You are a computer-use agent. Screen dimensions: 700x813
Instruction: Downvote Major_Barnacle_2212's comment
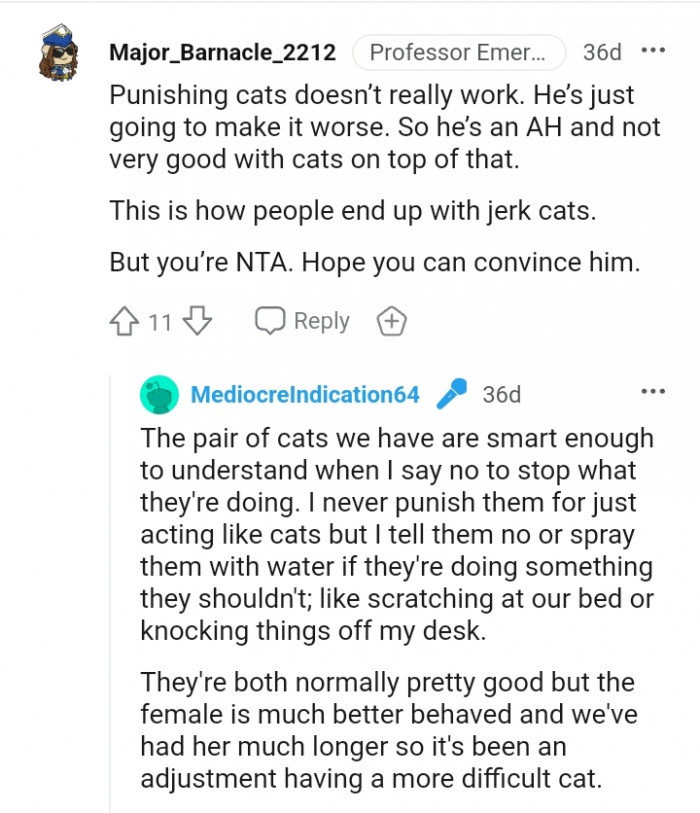[198, 320]
